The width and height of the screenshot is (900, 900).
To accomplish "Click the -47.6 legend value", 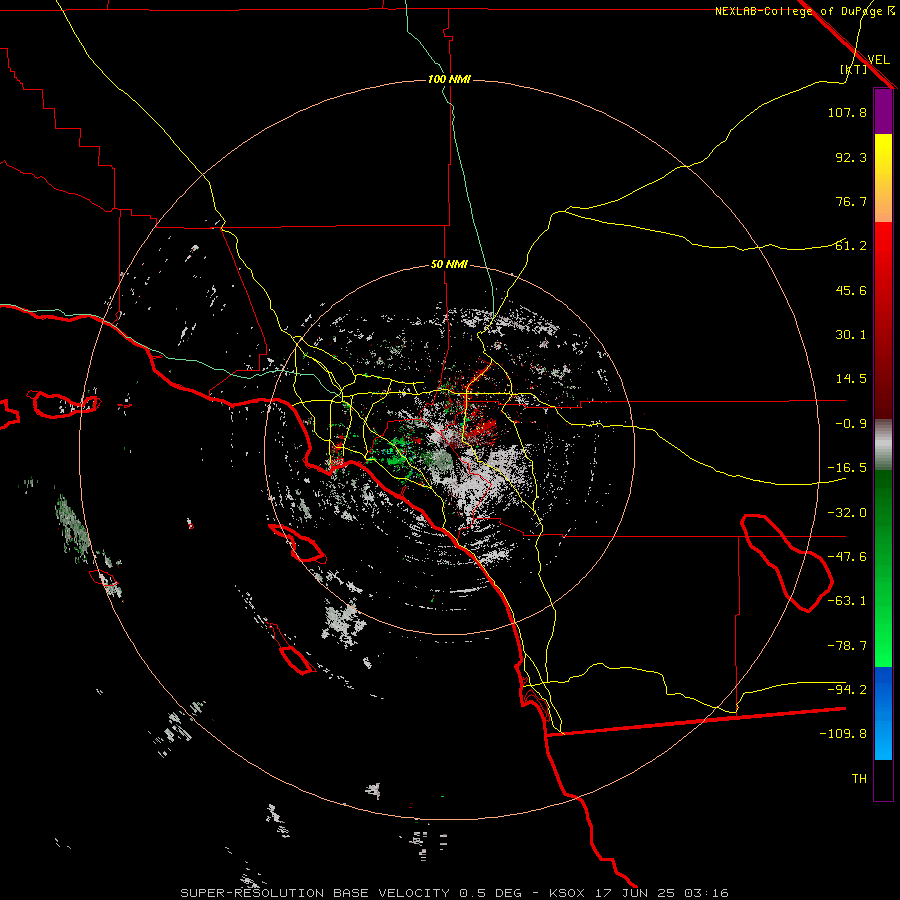I will pos(847,557).
